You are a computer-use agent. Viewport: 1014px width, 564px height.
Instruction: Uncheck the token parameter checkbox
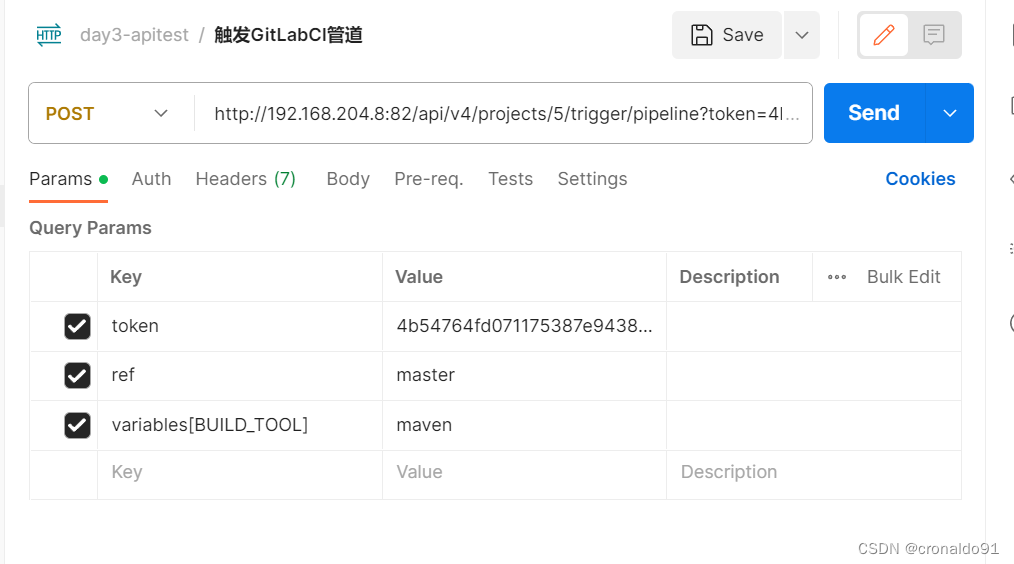[x=78, y=327]
